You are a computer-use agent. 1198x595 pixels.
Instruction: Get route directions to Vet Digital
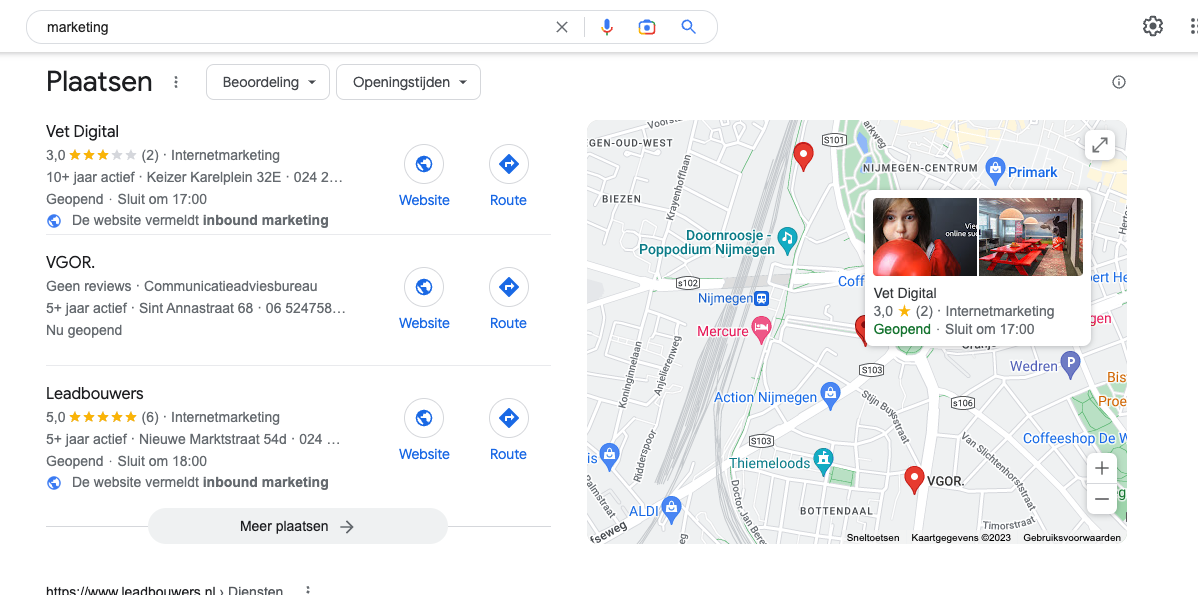[x=508, y=164]
